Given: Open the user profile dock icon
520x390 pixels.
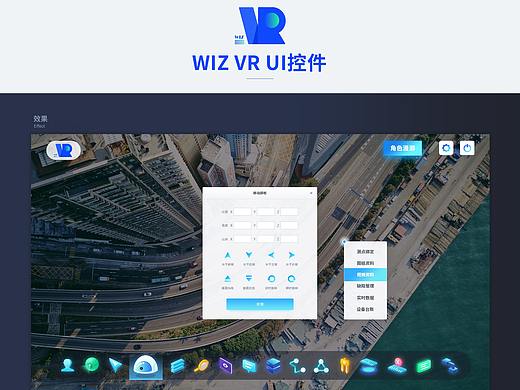Looking at the screenshot, I should click(68, 366).
